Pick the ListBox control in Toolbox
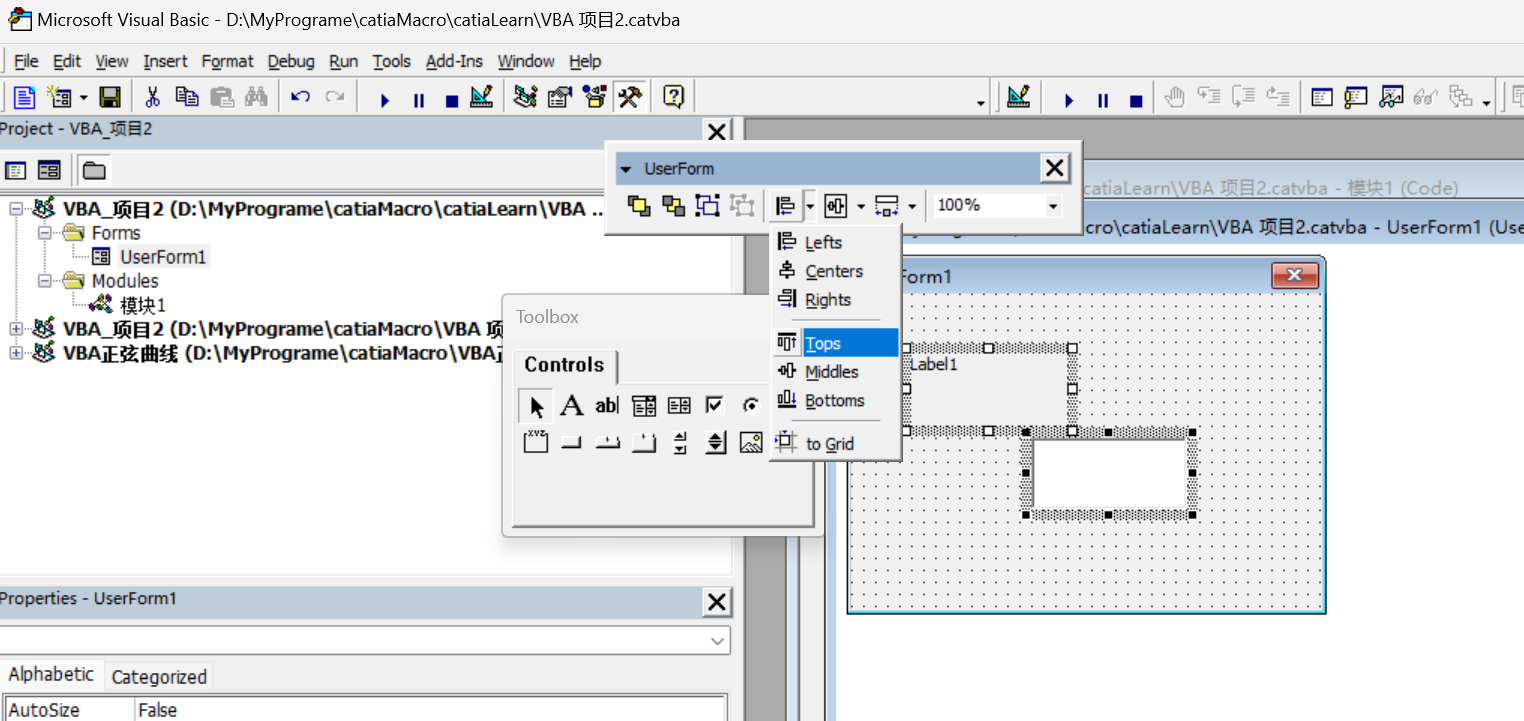 [x=679, y=406]
